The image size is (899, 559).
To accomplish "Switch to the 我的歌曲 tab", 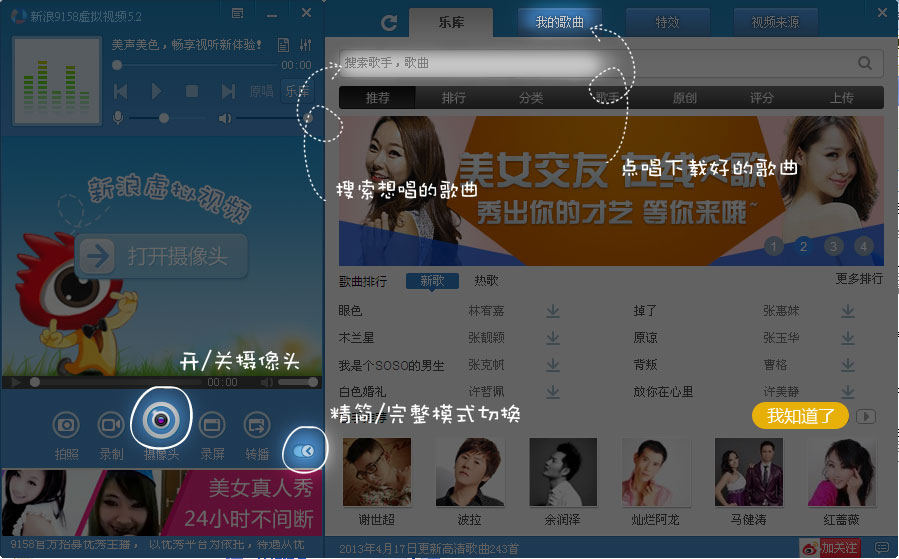I will point(560,22).
